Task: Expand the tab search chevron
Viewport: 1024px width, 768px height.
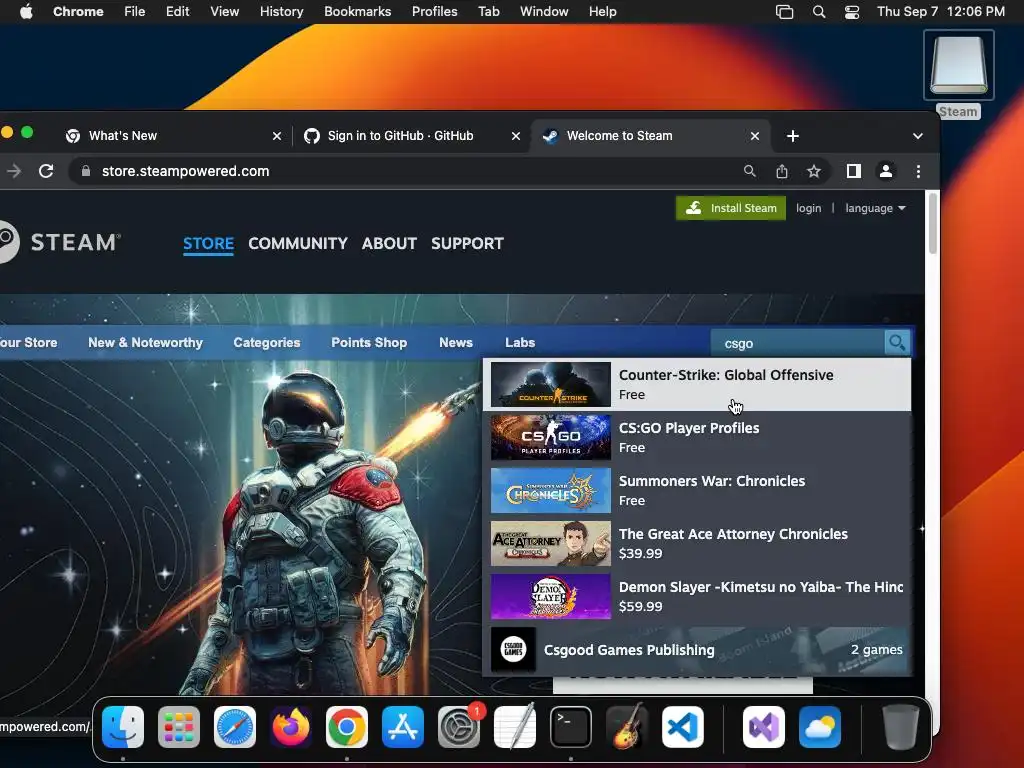Action: coord(918,136)
